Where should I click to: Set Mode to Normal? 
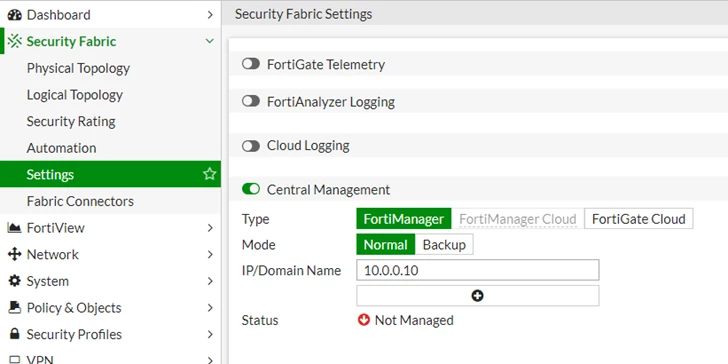coord(385,245)
